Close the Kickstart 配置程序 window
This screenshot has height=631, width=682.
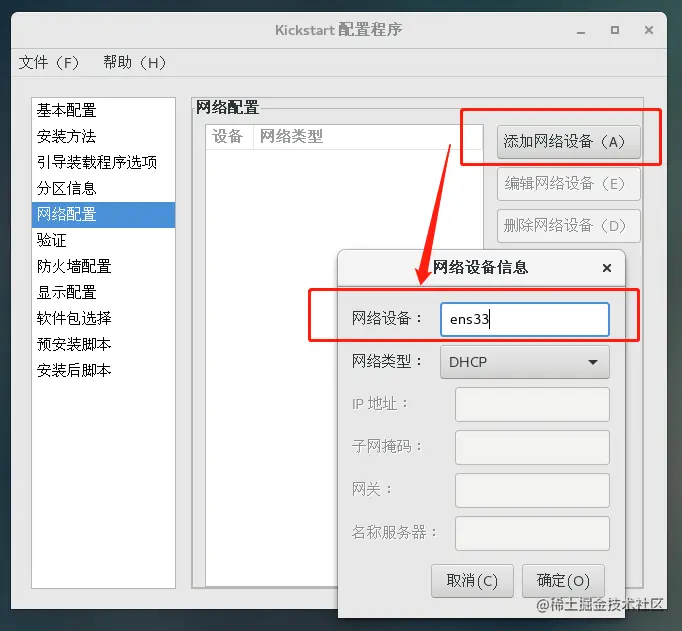[x=649, y=30]
